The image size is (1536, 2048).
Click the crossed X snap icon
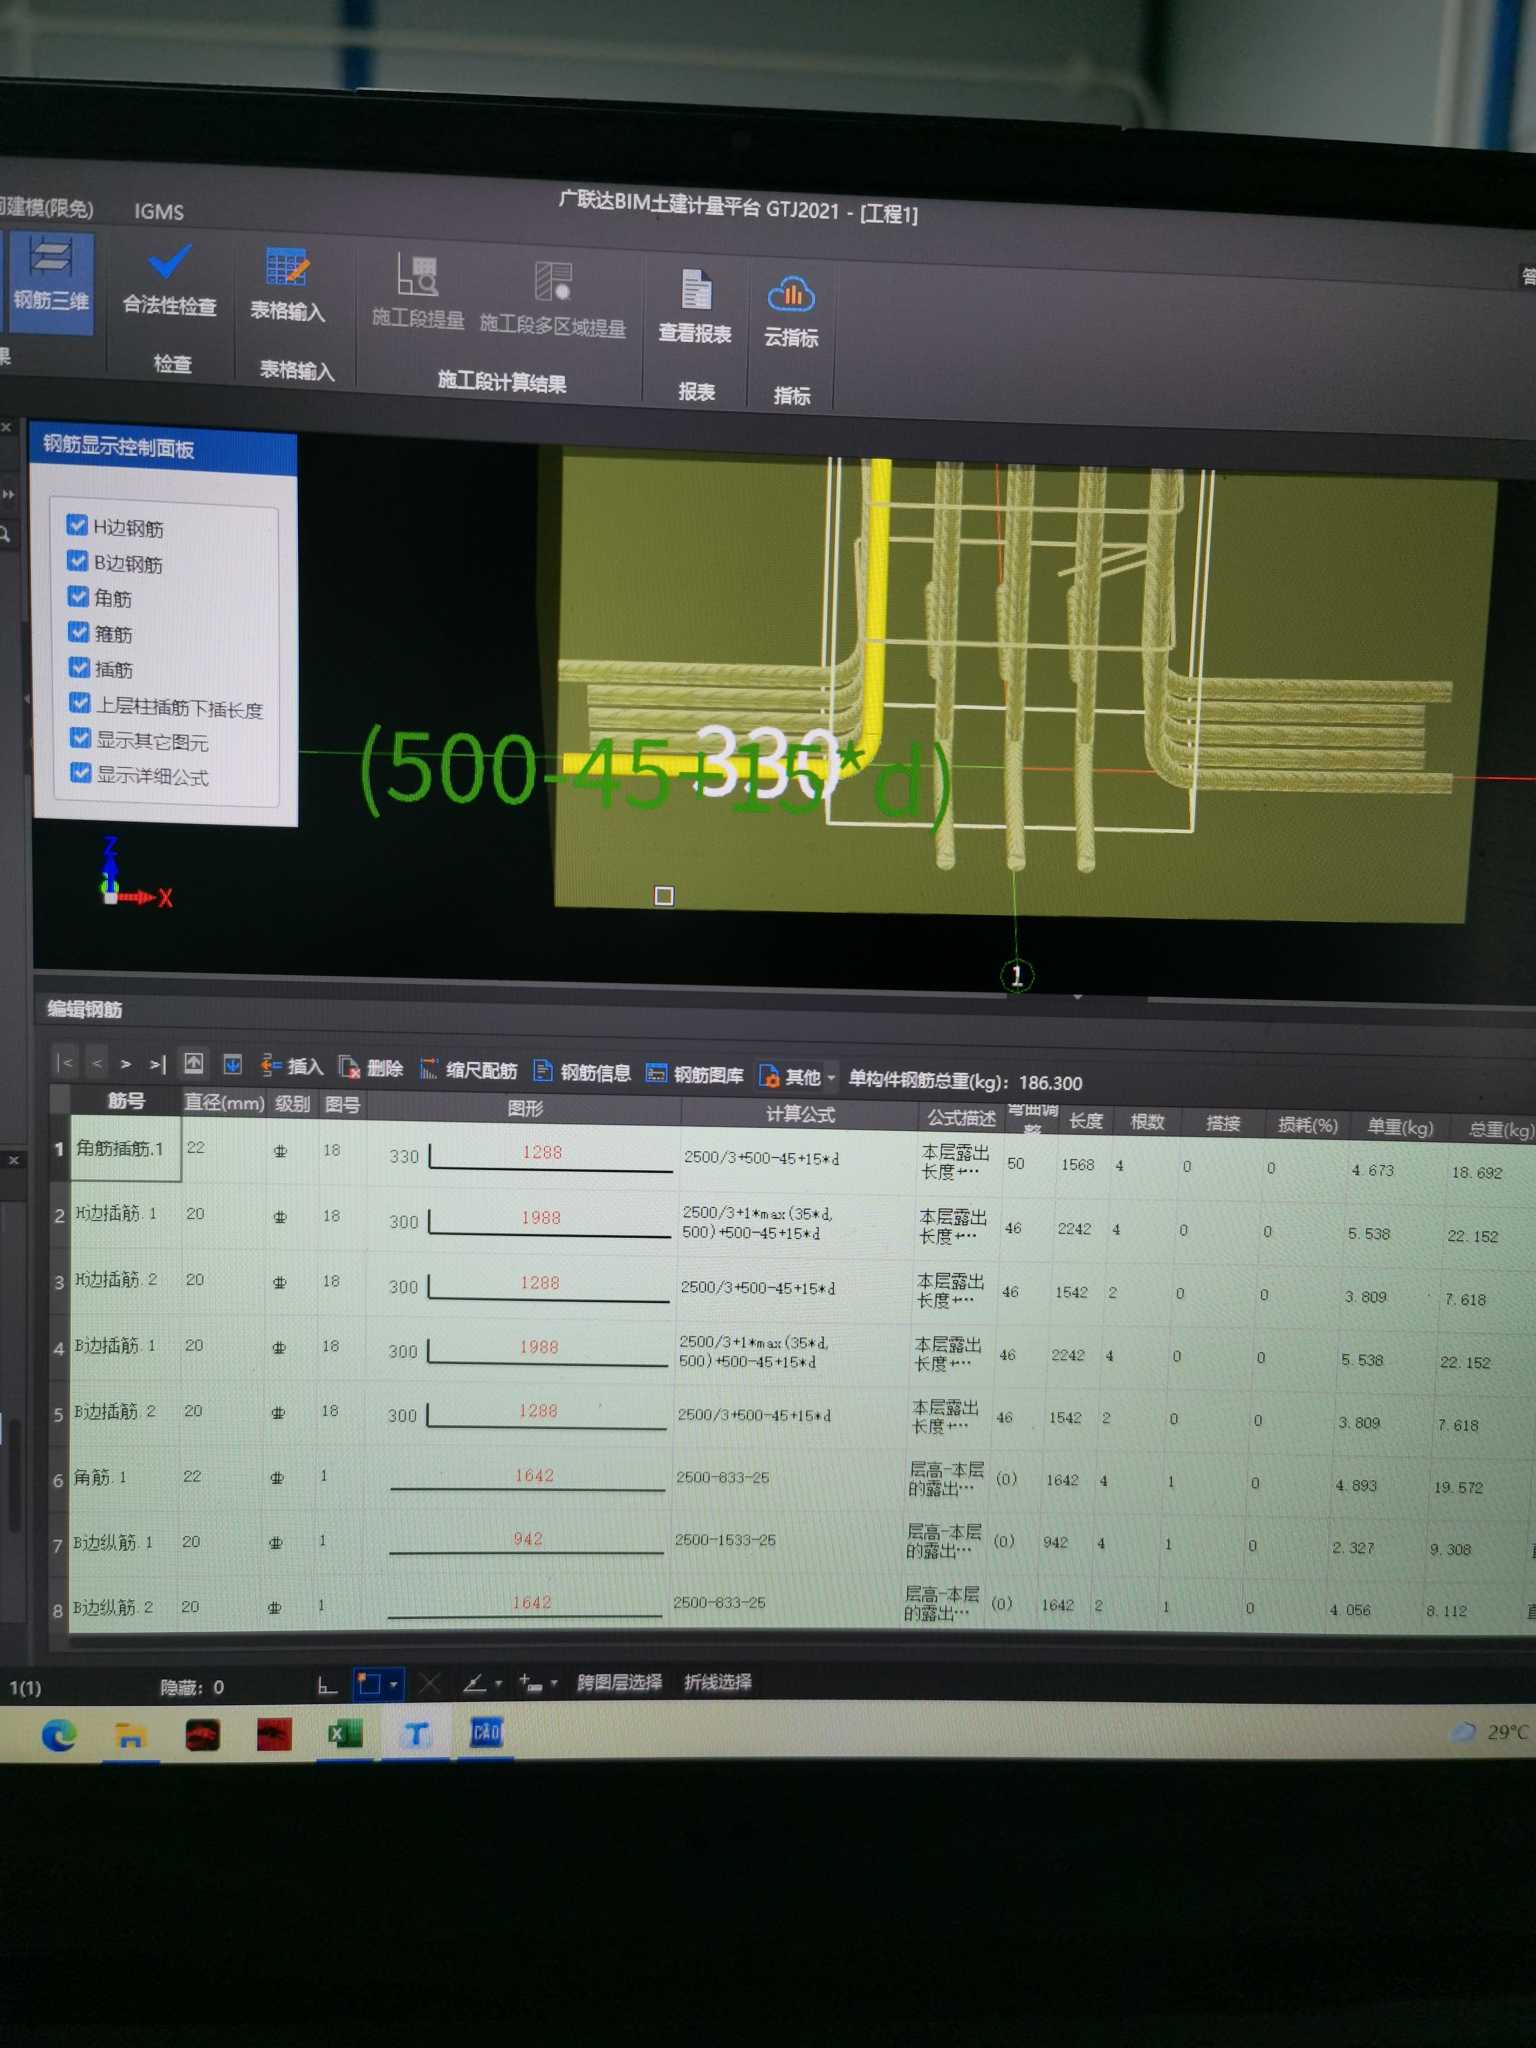pos(430,1684)
